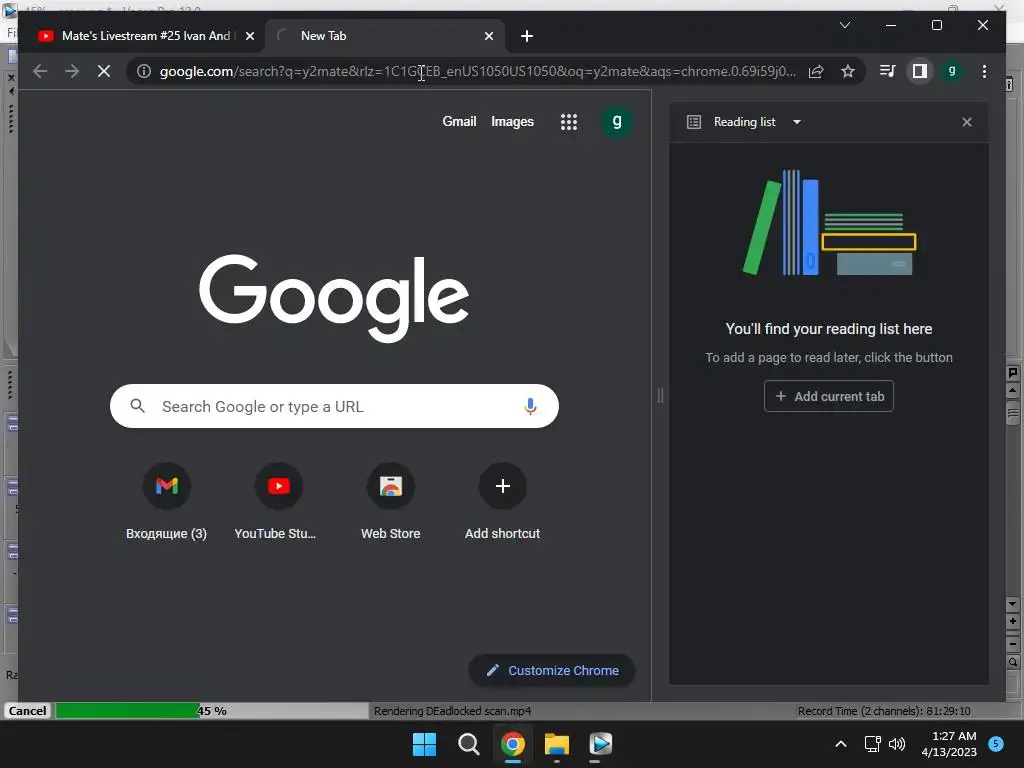Open a new tab with plus button

(x=527, y=36)
